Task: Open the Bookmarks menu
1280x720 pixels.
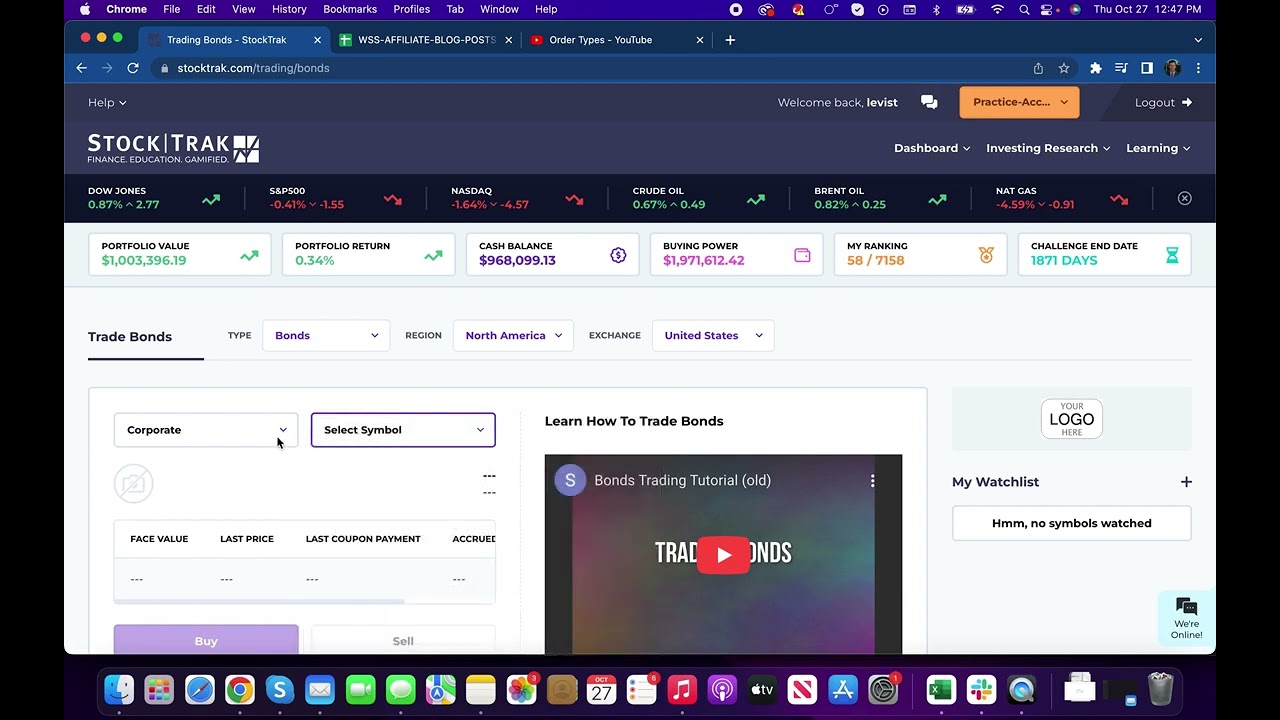Action: (350, 9)
